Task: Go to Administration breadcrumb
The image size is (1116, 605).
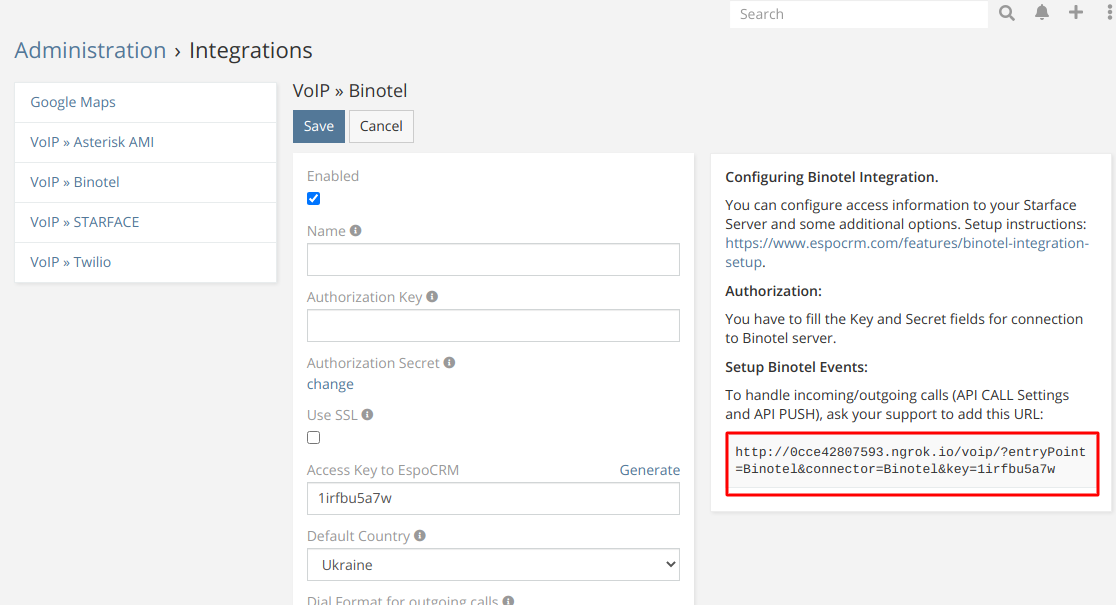Action: coord(90,51)
